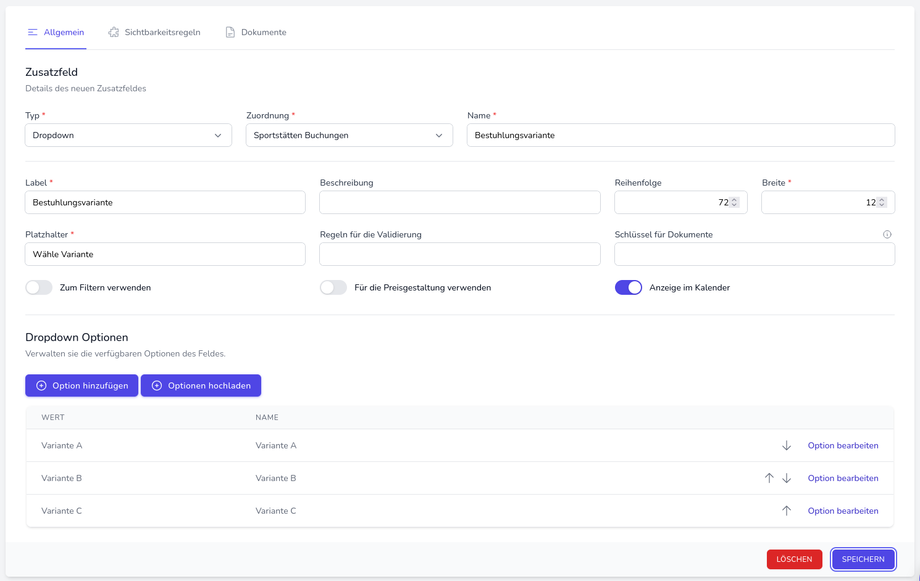Click the Löschen button
The height and width of the screenshot is (581, 920).
[794, 559]
